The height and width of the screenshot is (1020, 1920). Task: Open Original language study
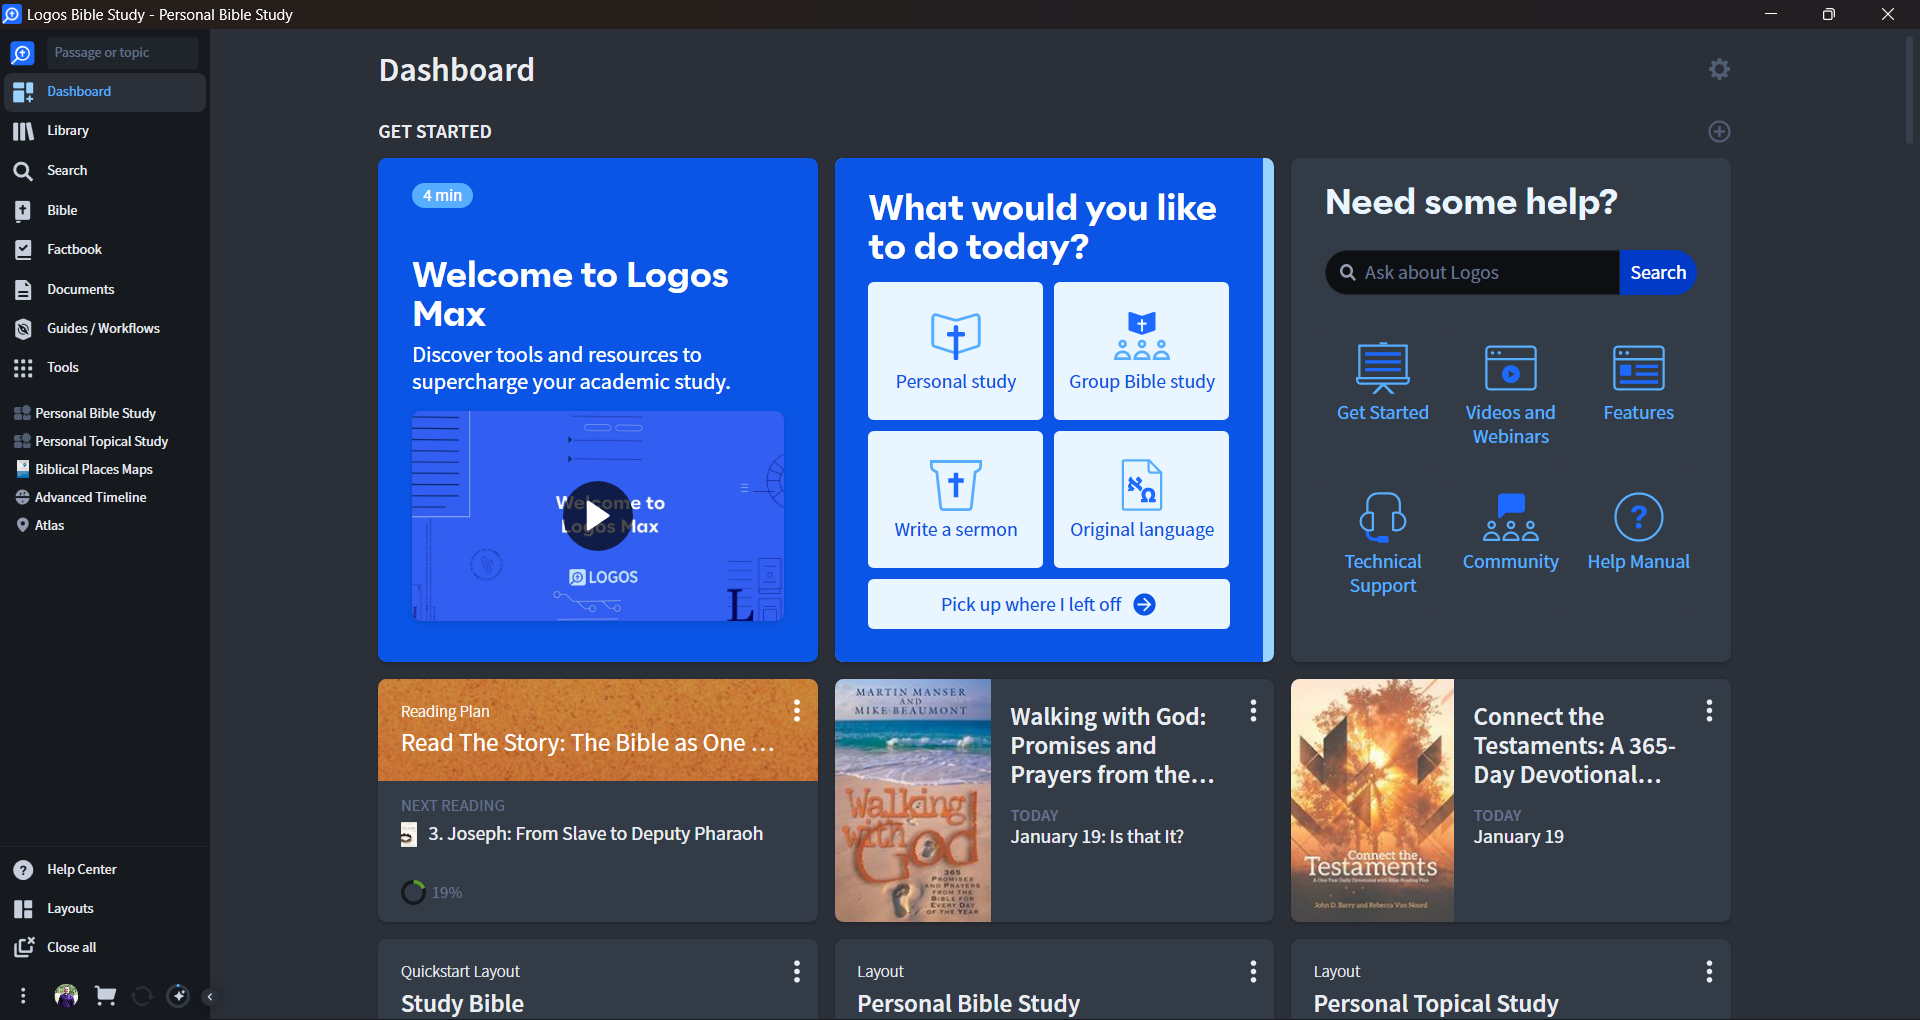point(1140,499)
